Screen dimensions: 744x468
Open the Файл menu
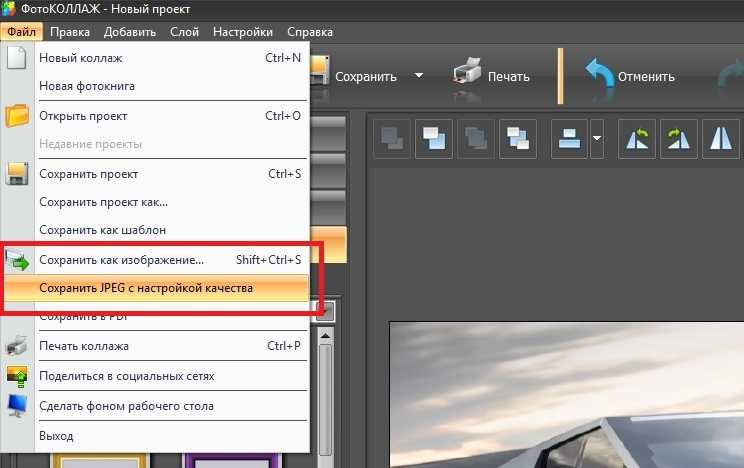tap(21, 32)
